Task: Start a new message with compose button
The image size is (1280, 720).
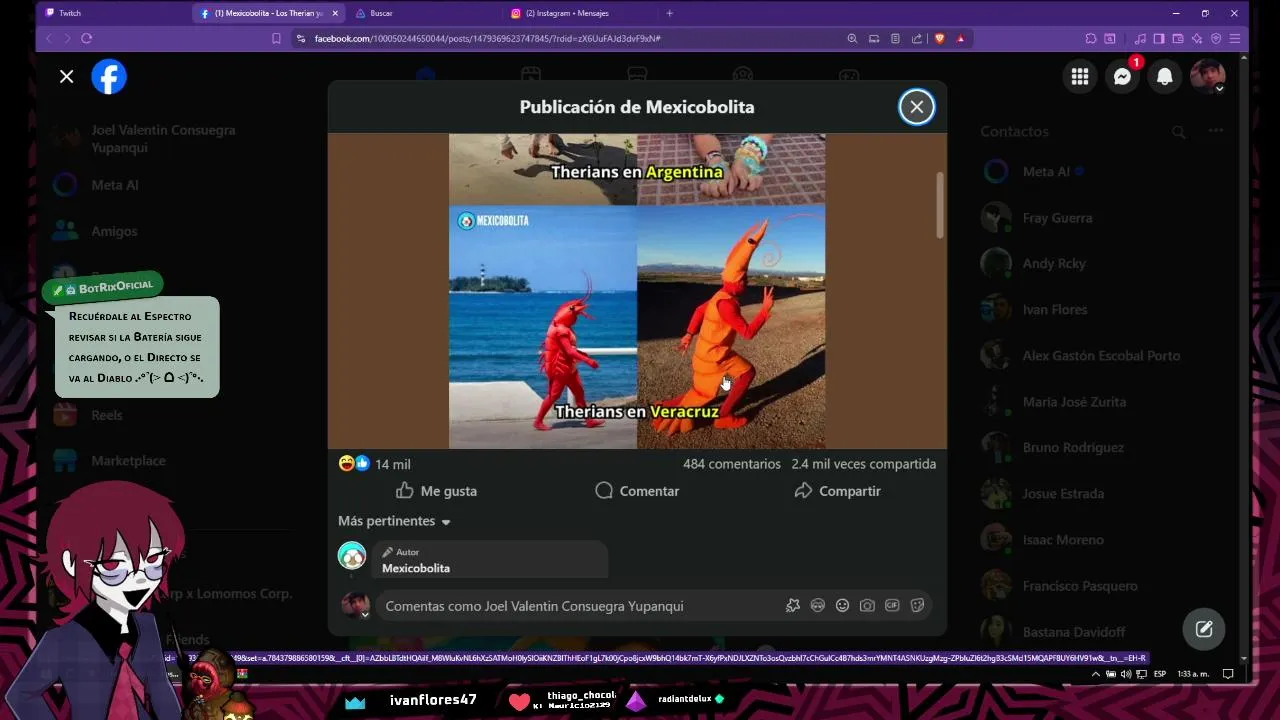Action: (x=1204, y=629)
